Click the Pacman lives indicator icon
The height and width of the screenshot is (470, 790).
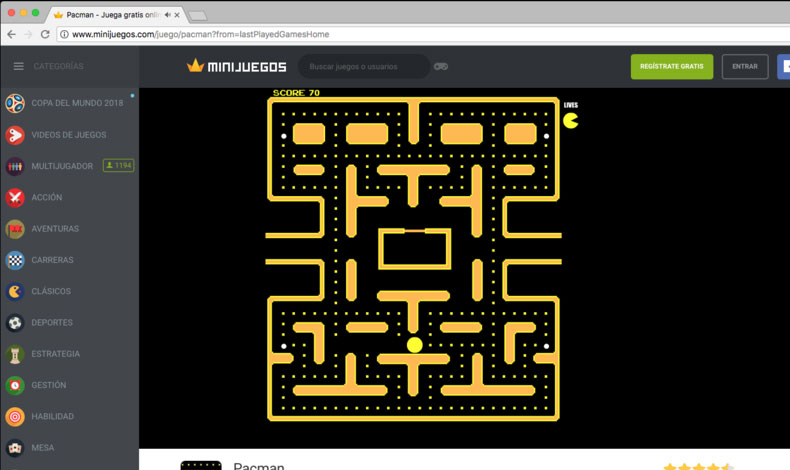pyautogui.click(x=570, y=120)
